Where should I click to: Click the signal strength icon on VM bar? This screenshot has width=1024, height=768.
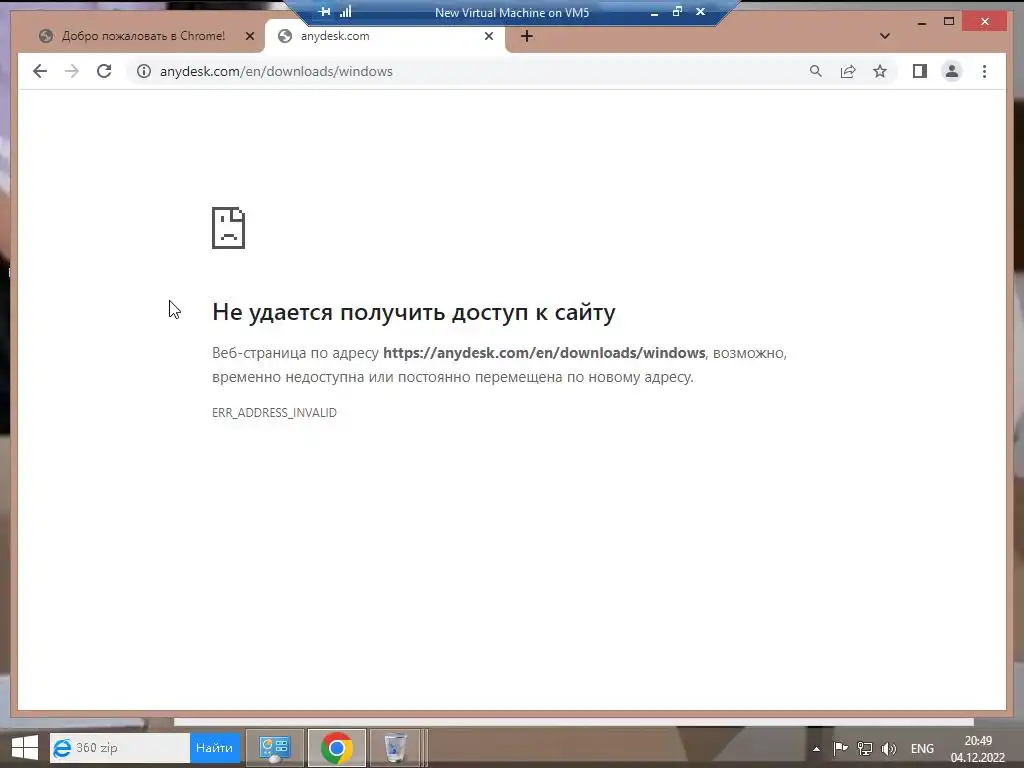click(x=345, y=11)
